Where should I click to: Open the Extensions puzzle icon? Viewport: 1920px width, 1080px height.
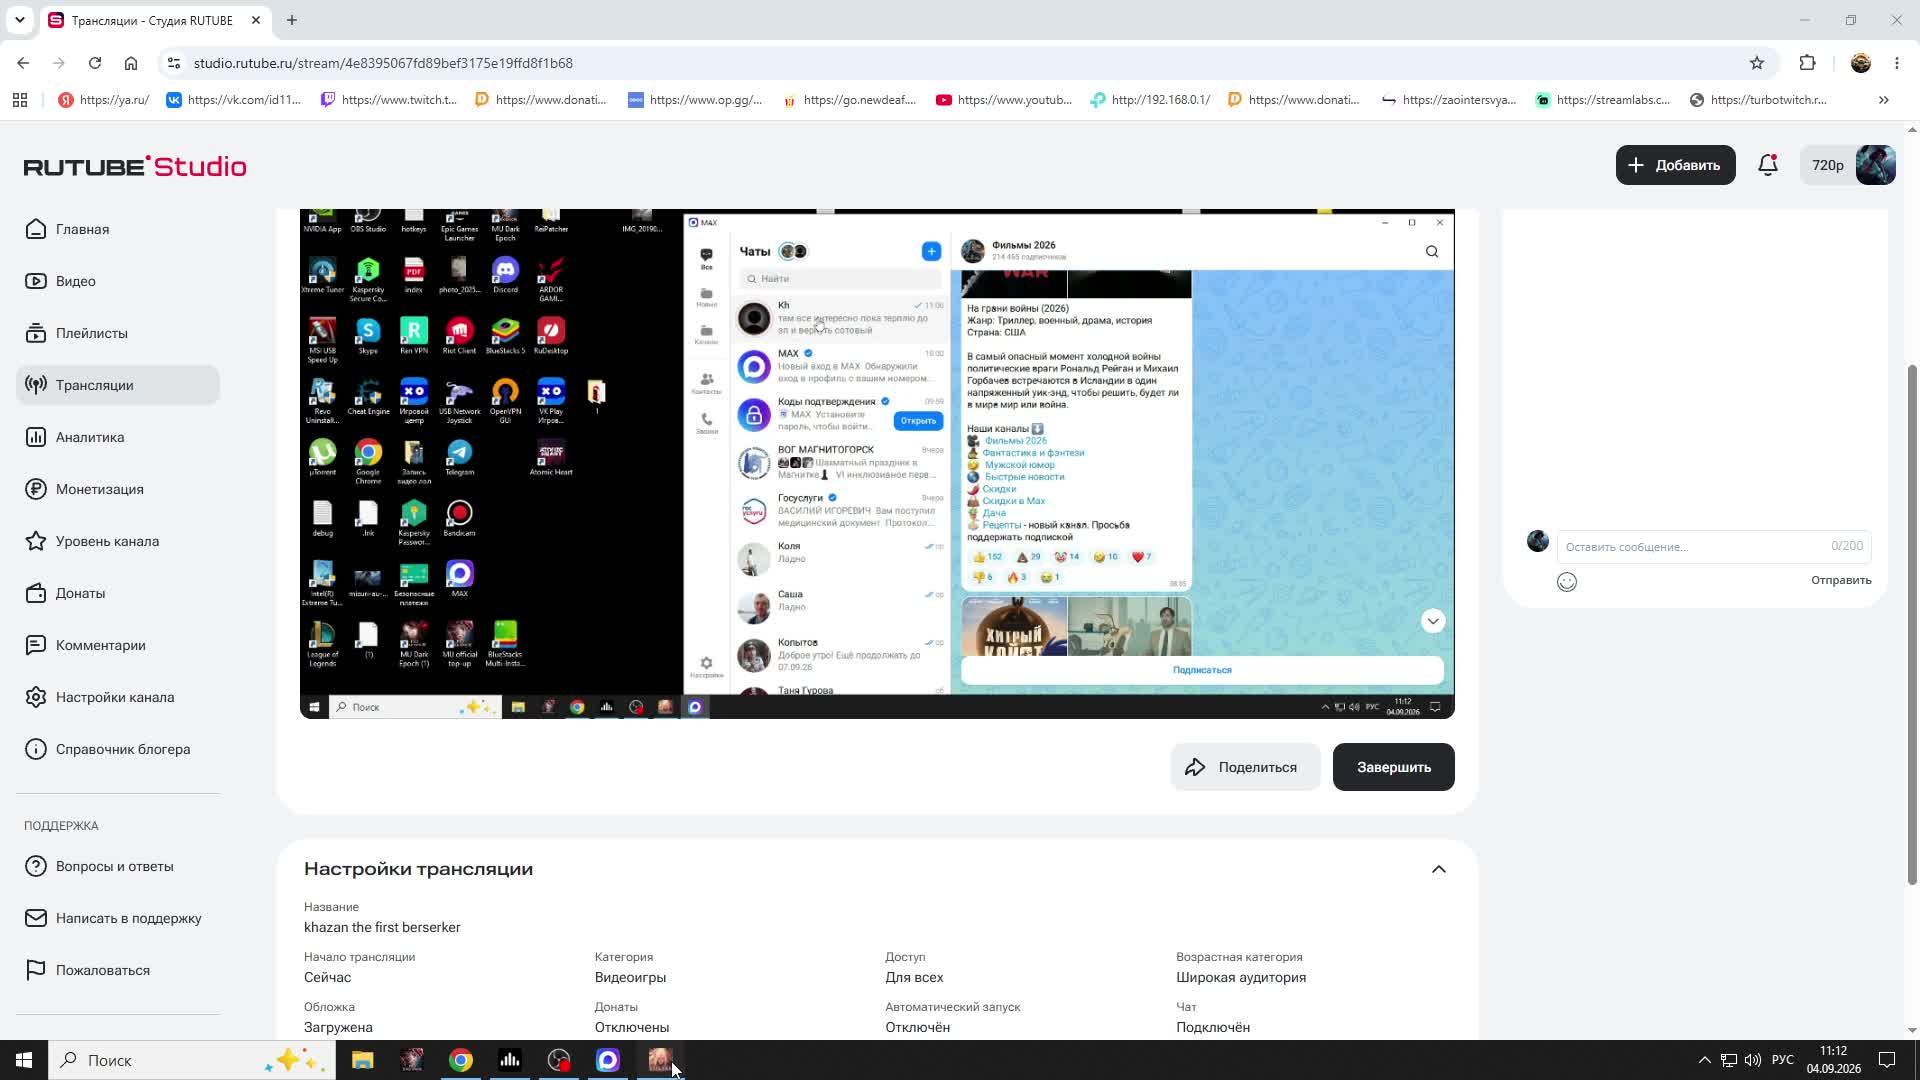[x=1807, y=63]
